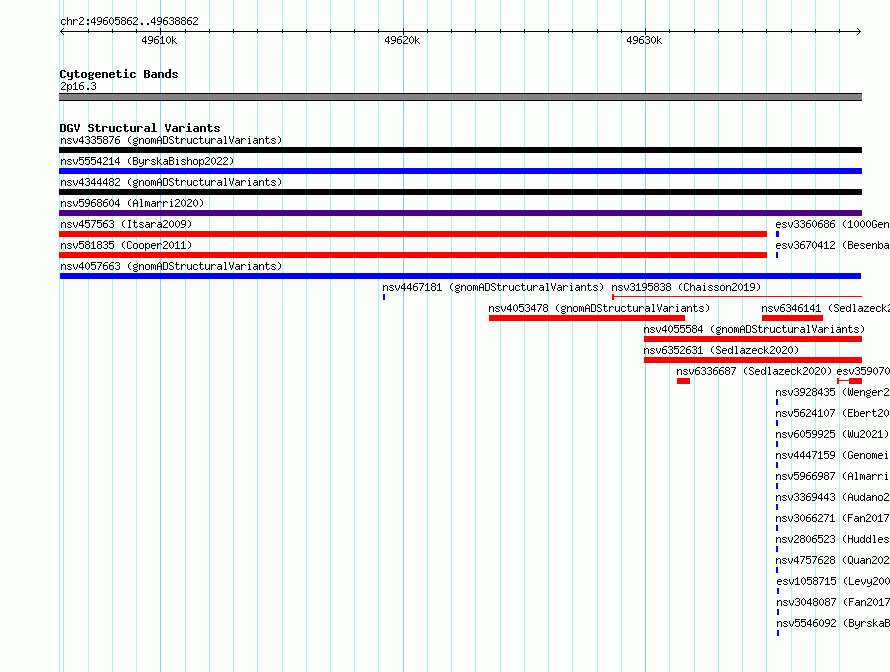Click the red bar under nsv6346141

pos(792,318)
